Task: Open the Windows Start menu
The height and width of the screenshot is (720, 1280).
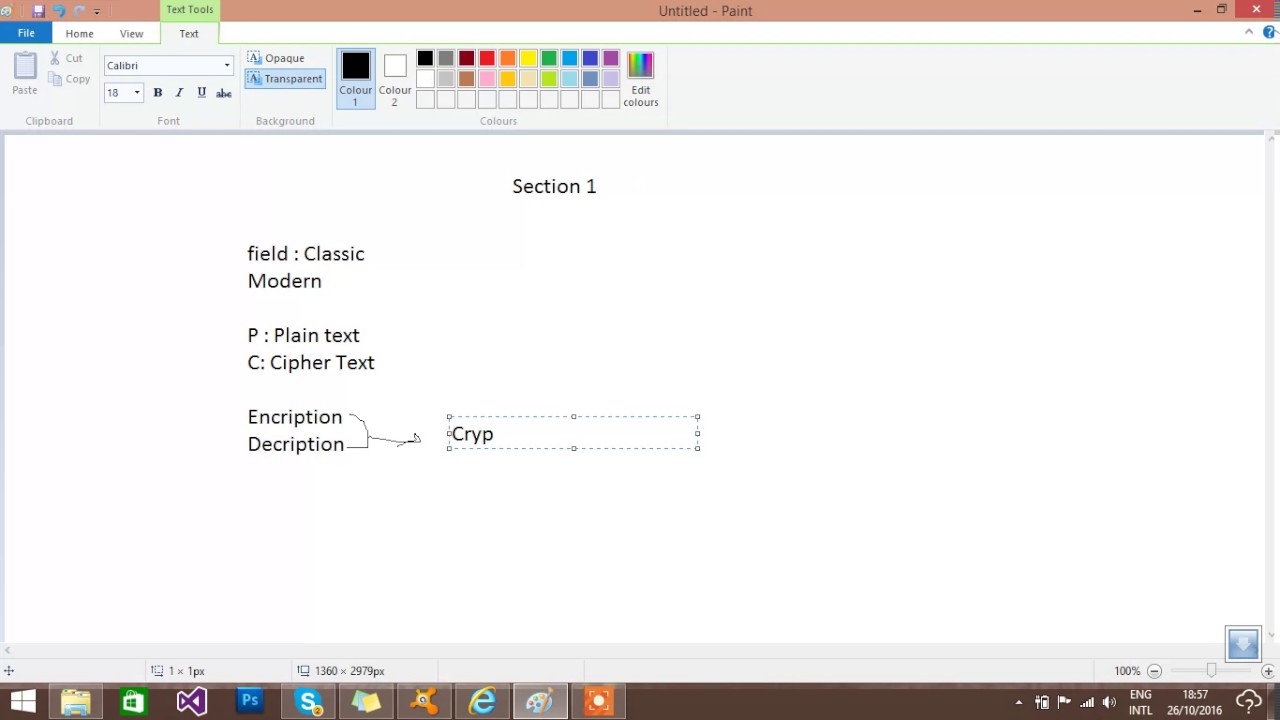Action: 23,702
